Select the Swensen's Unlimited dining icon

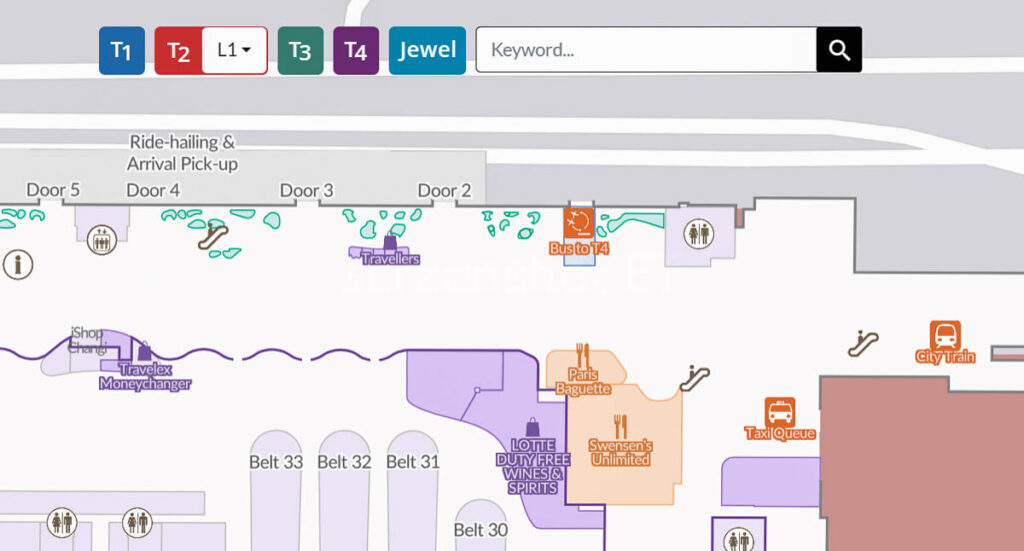[620, 426]
